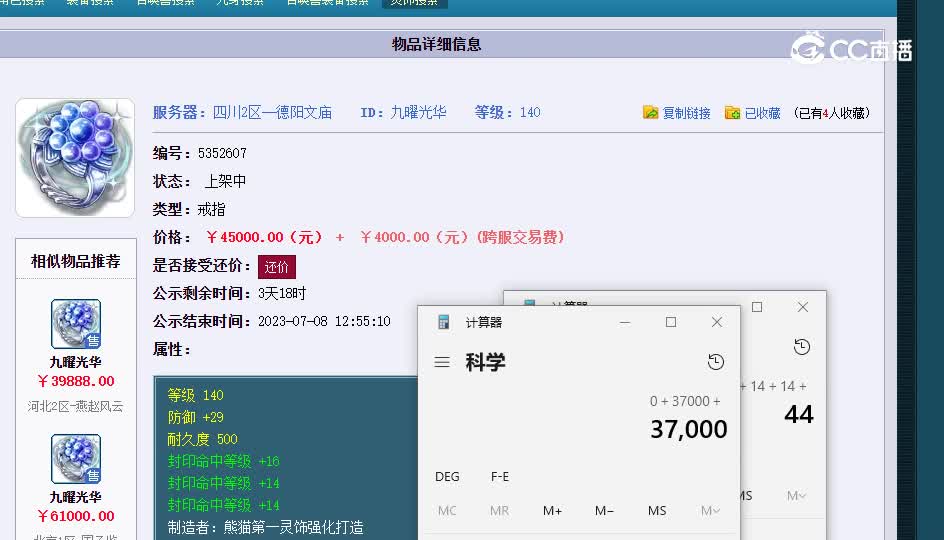Screen dimensions: 944x540
Task: Click the calculator app icon in title bar
Action: [444, 322]
